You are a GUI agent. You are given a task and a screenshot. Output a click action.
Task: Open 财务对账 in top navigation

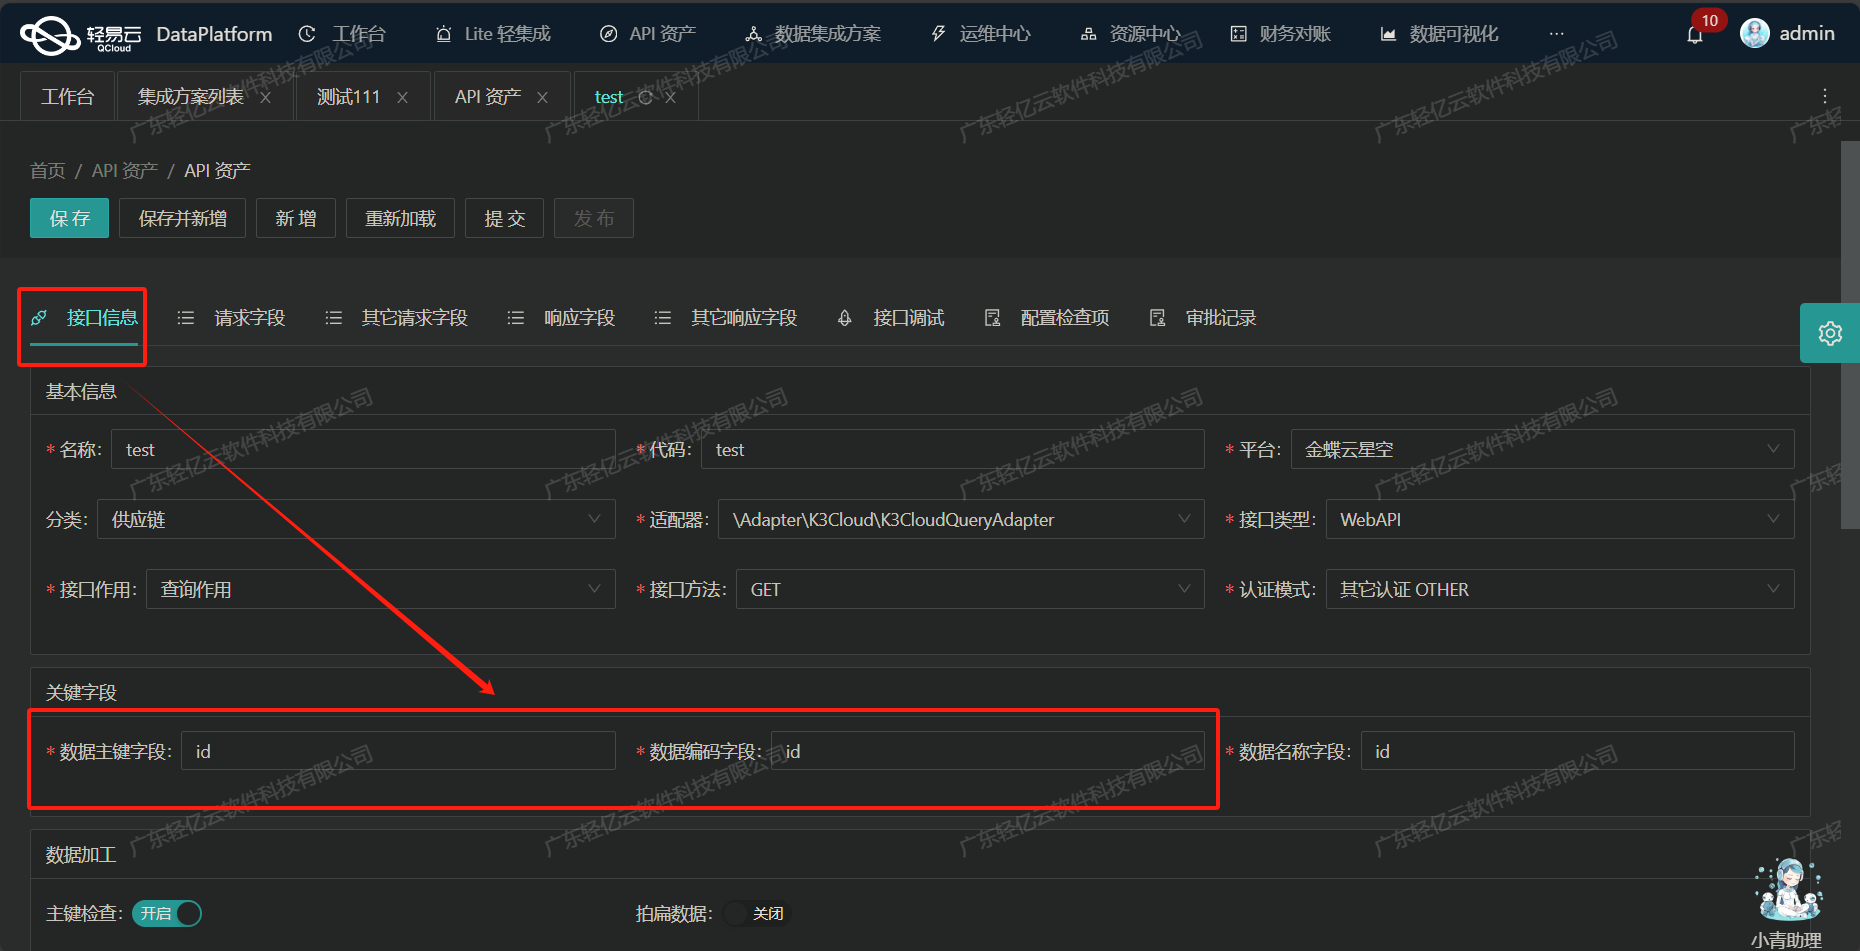1280,34
